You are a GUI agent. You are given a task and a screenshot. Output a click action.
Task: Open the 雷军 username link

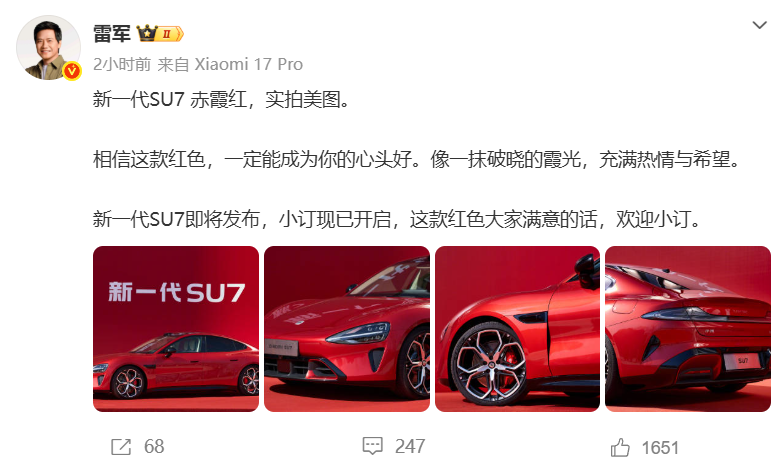[x=112, y=34]
